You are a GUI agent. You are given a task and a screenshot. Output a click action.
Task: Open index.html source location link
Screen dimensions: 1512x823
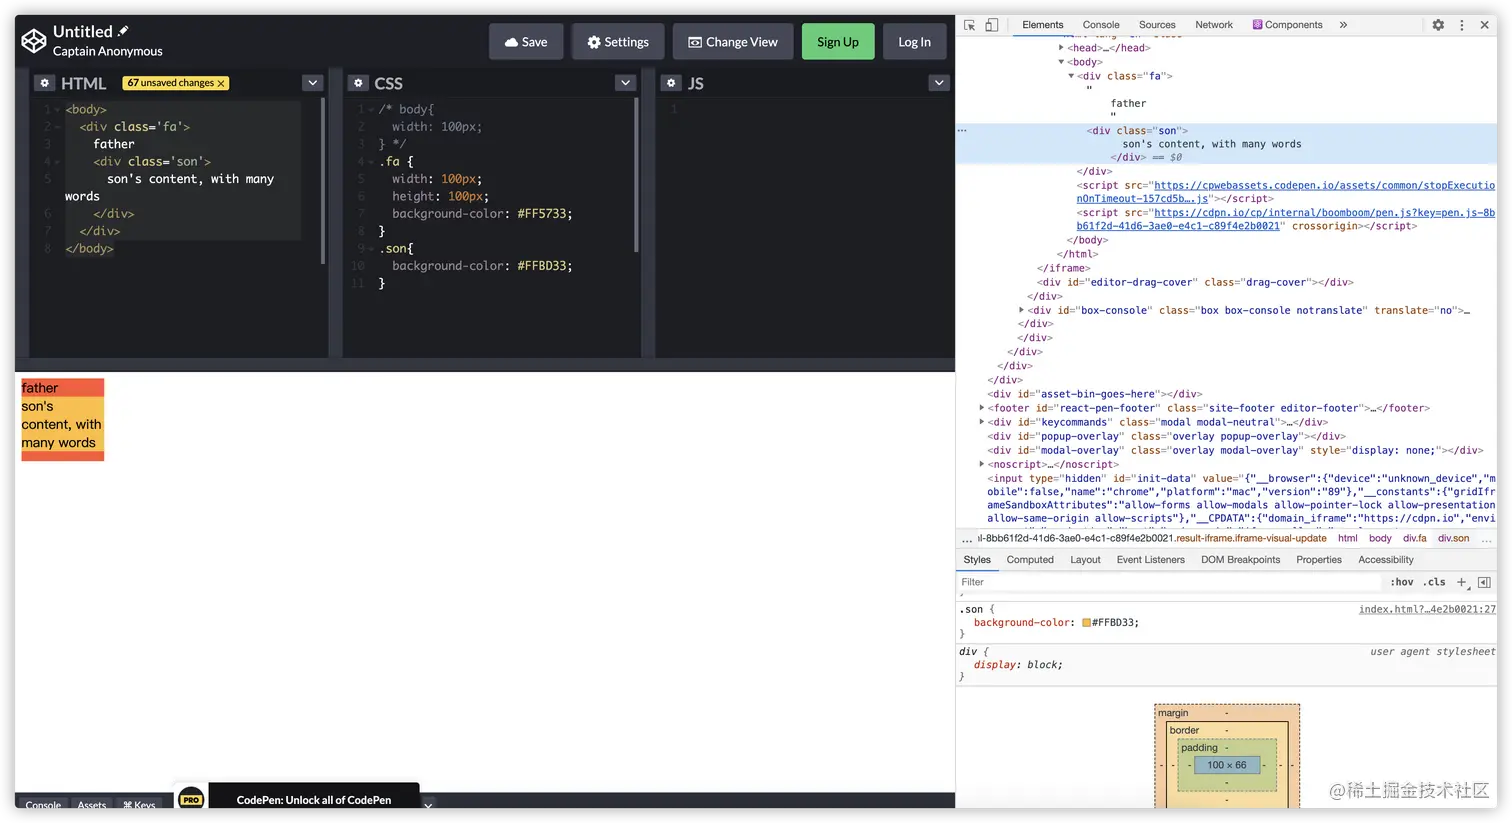(1427, 609)
